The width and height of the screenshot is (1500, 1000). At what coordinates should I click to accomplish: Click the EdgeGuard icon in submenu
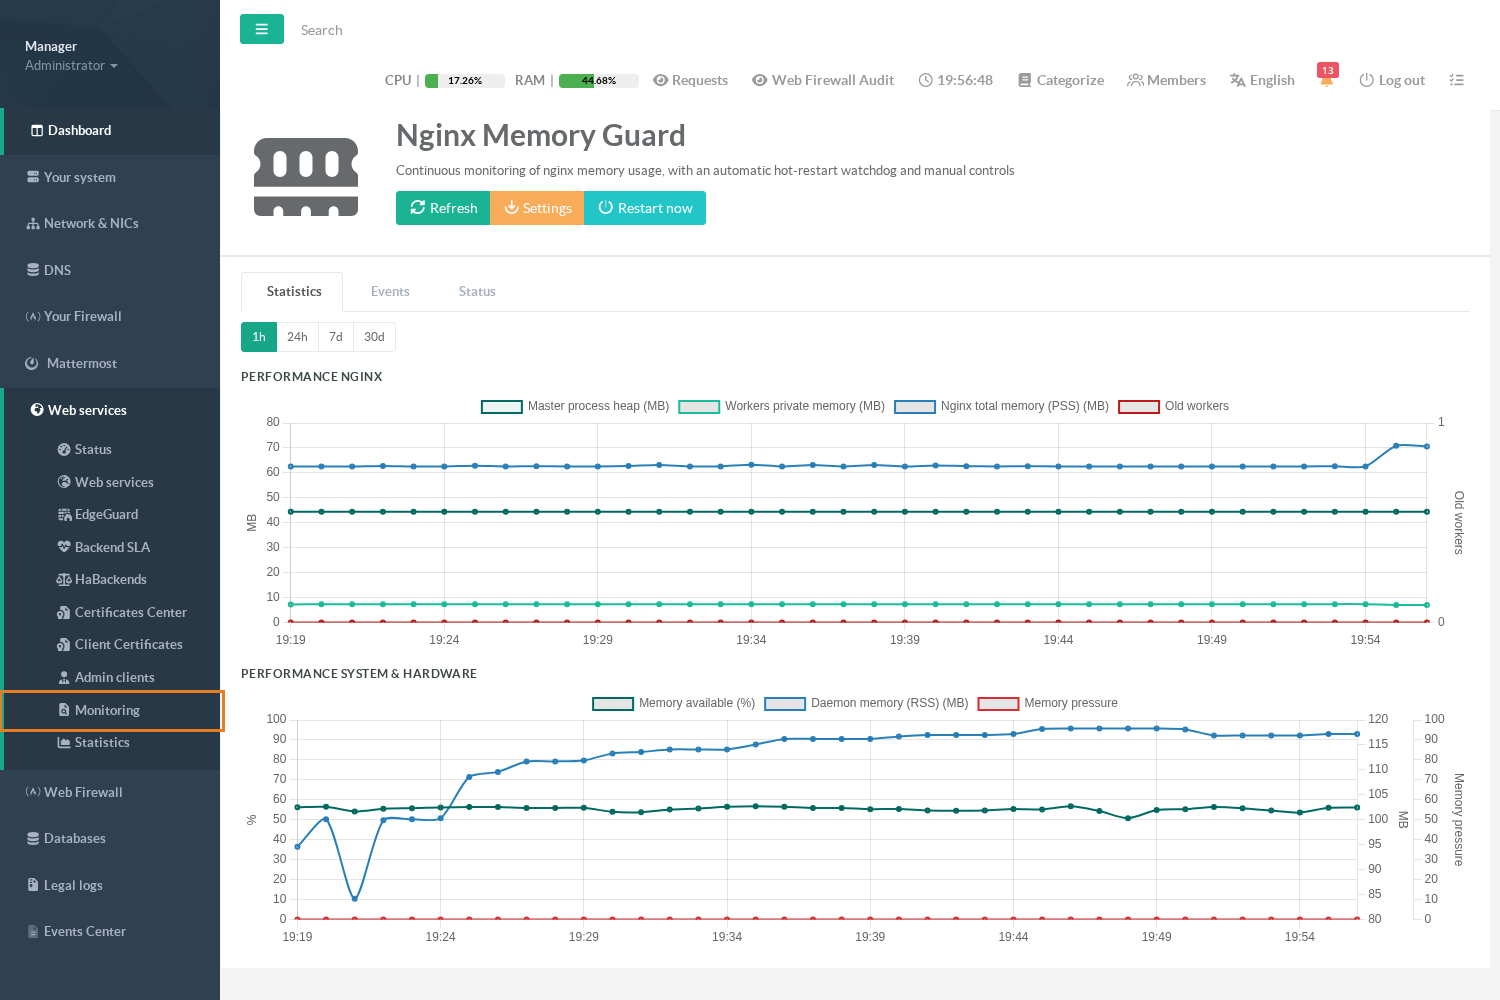coord(65,515)
